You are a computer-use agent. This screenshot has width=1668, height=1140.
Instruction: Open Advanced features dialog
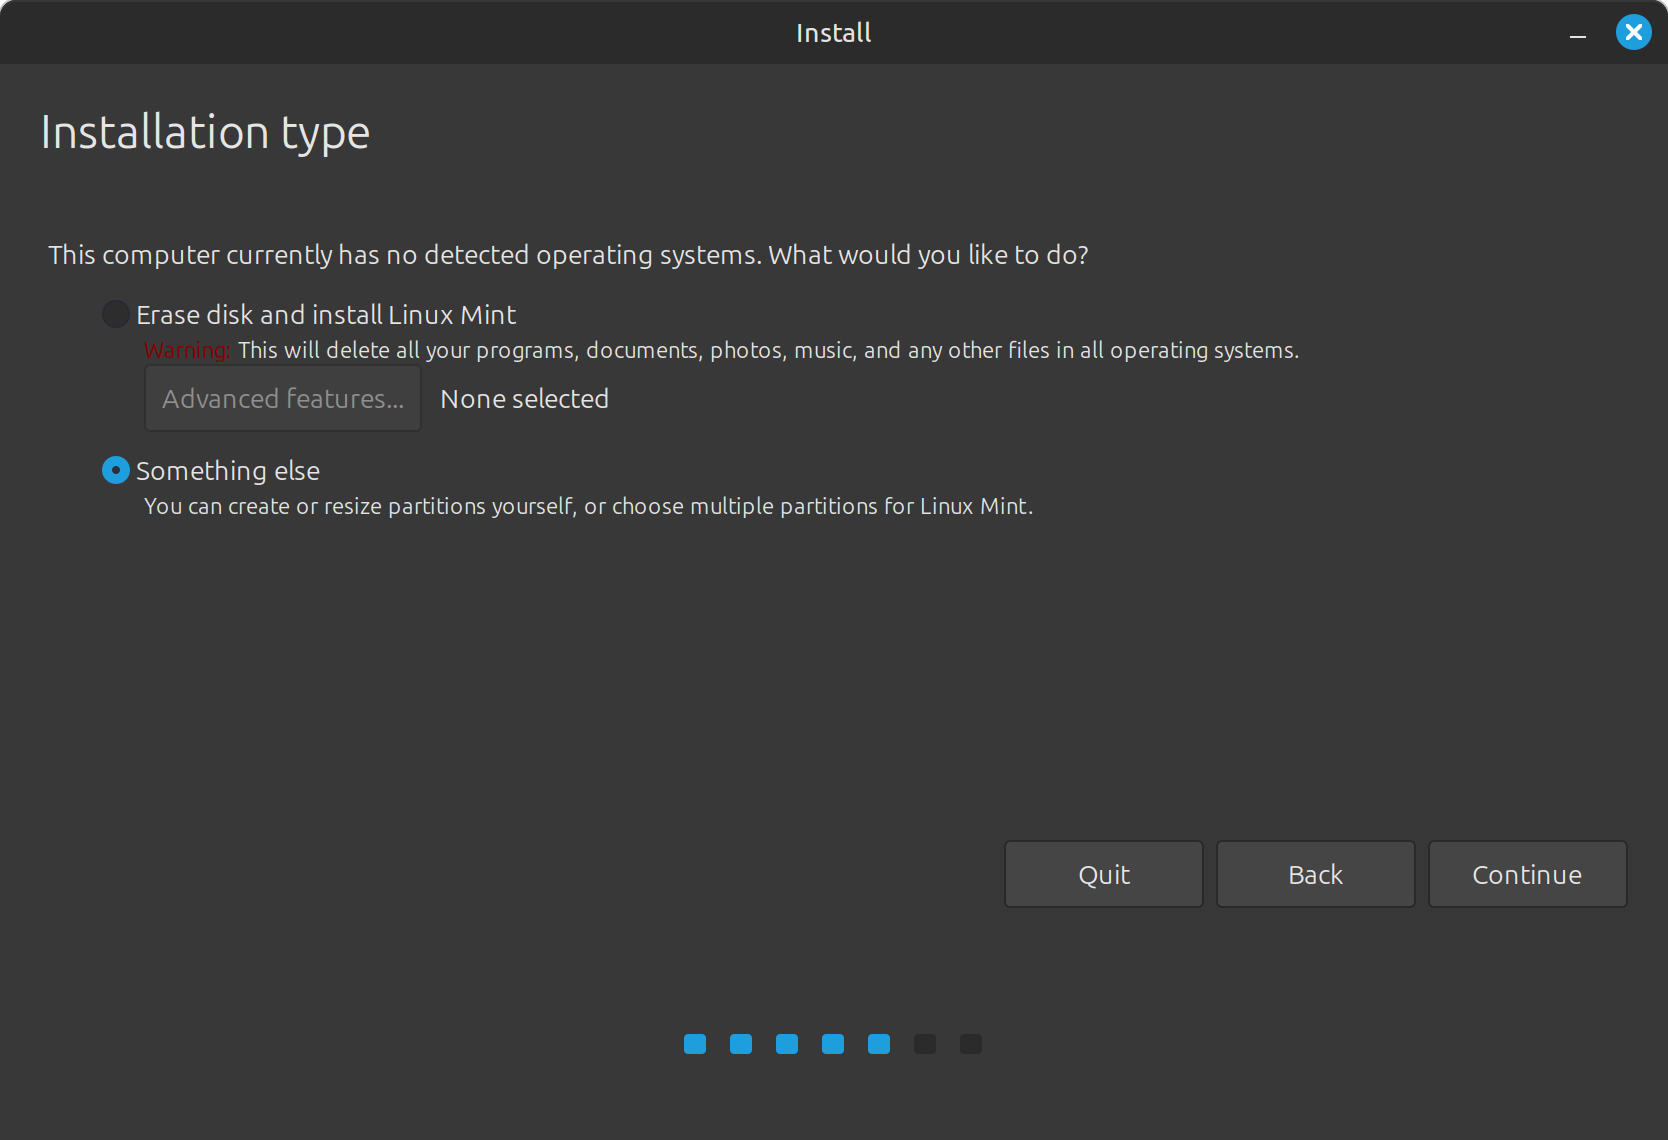pos(283,398)
